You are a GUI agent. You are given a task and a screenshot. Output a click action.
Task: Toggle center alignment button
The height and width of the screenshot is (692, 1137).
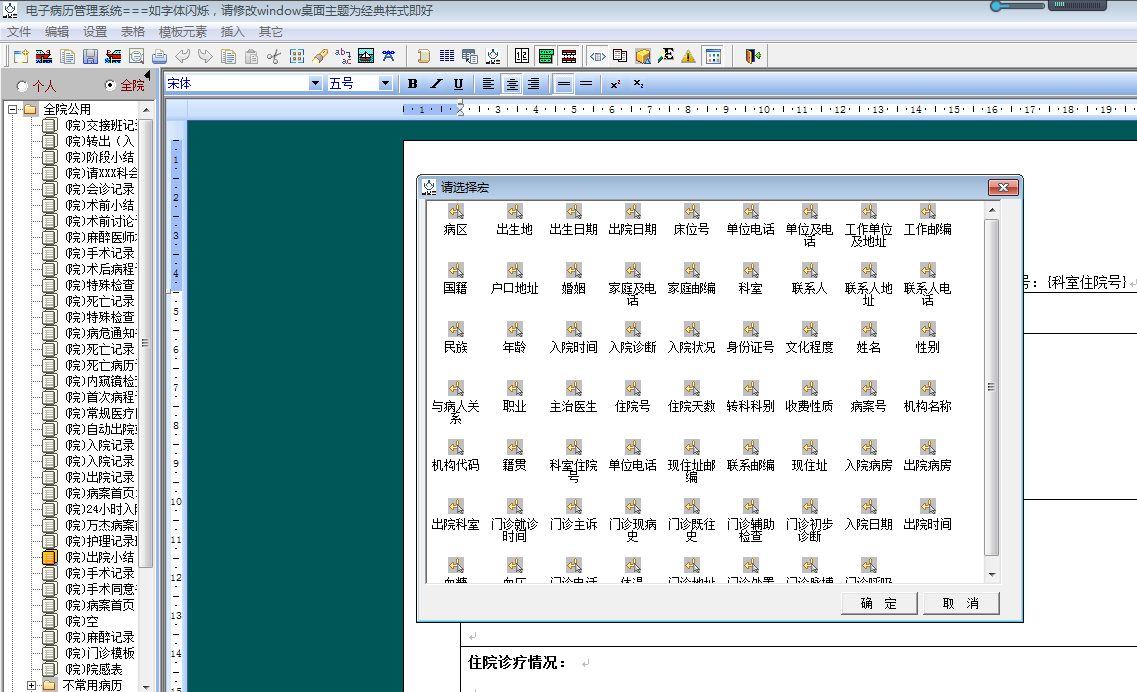511,84
